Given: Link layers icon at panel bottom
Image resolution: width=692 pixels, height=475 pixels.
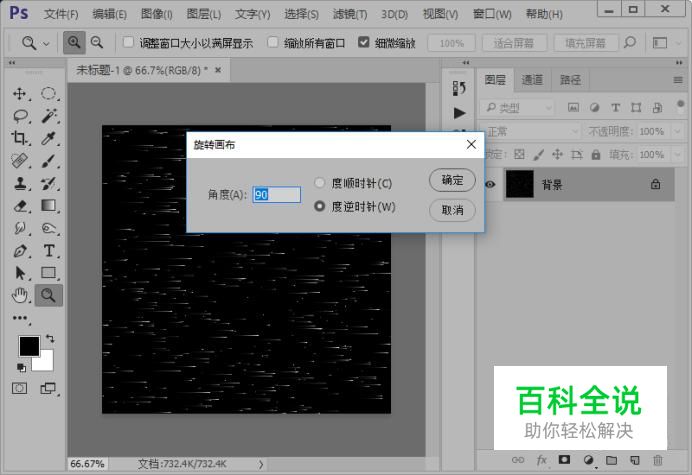Looking at the screenshot, I should click(518, 460).
